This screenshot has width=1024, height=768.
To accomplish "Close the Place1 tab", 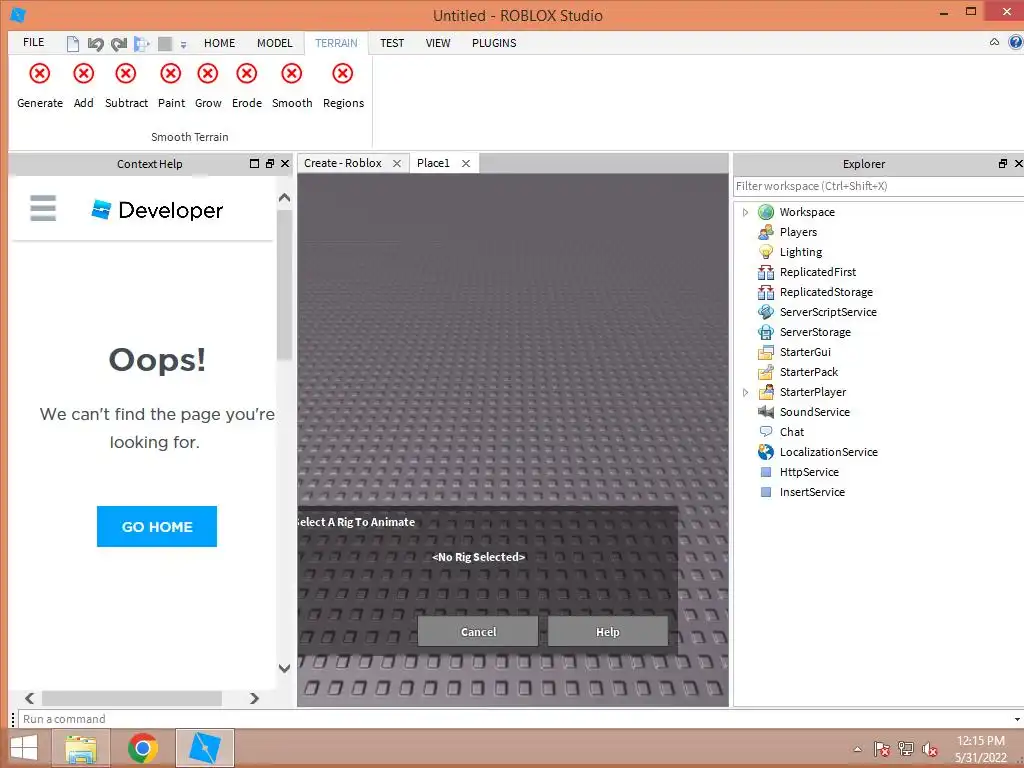I will [x=466, y=164].
